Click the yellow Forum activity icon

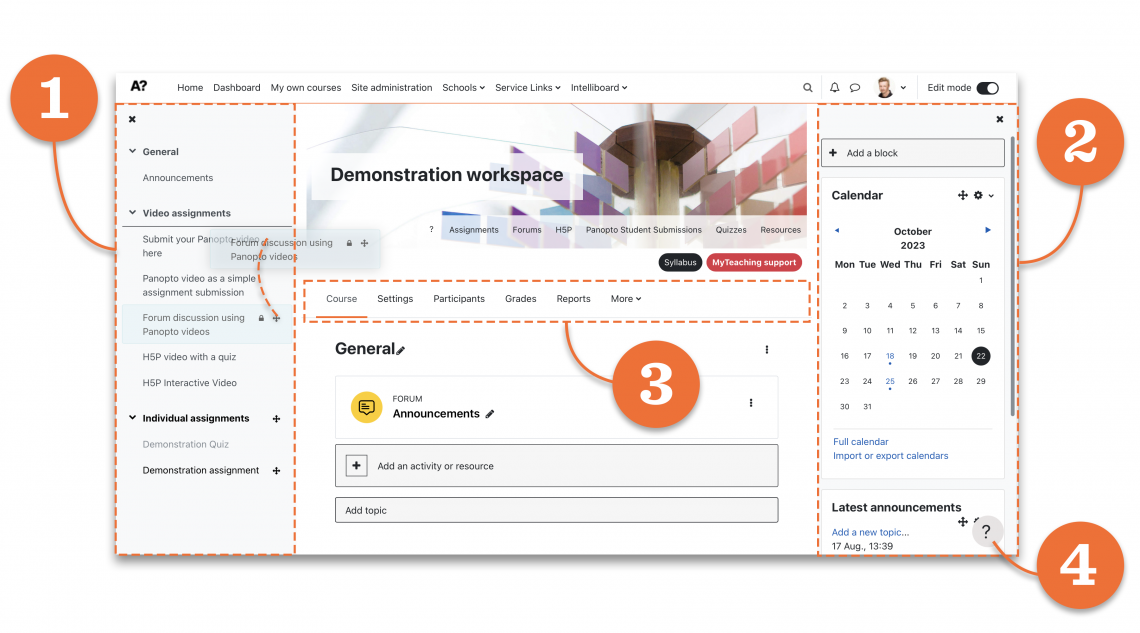pyautogui.click(x=367, y=407)
